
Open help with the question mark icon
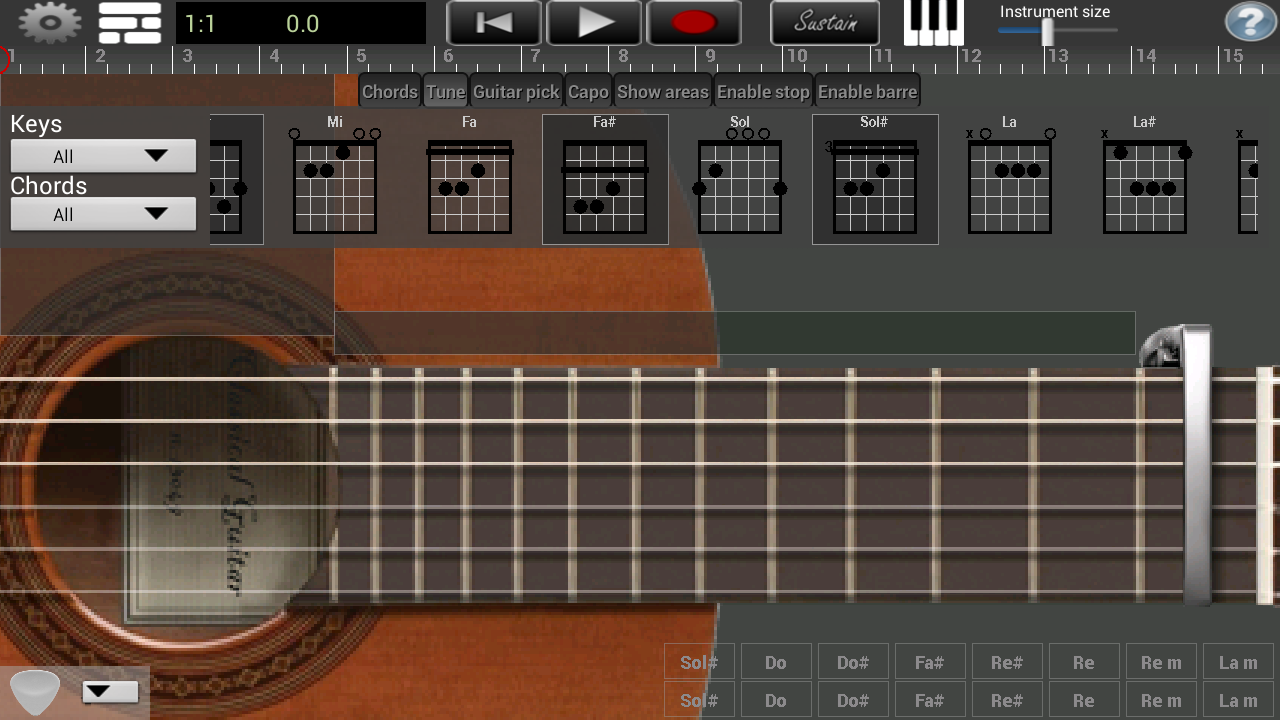(1249, 23)
